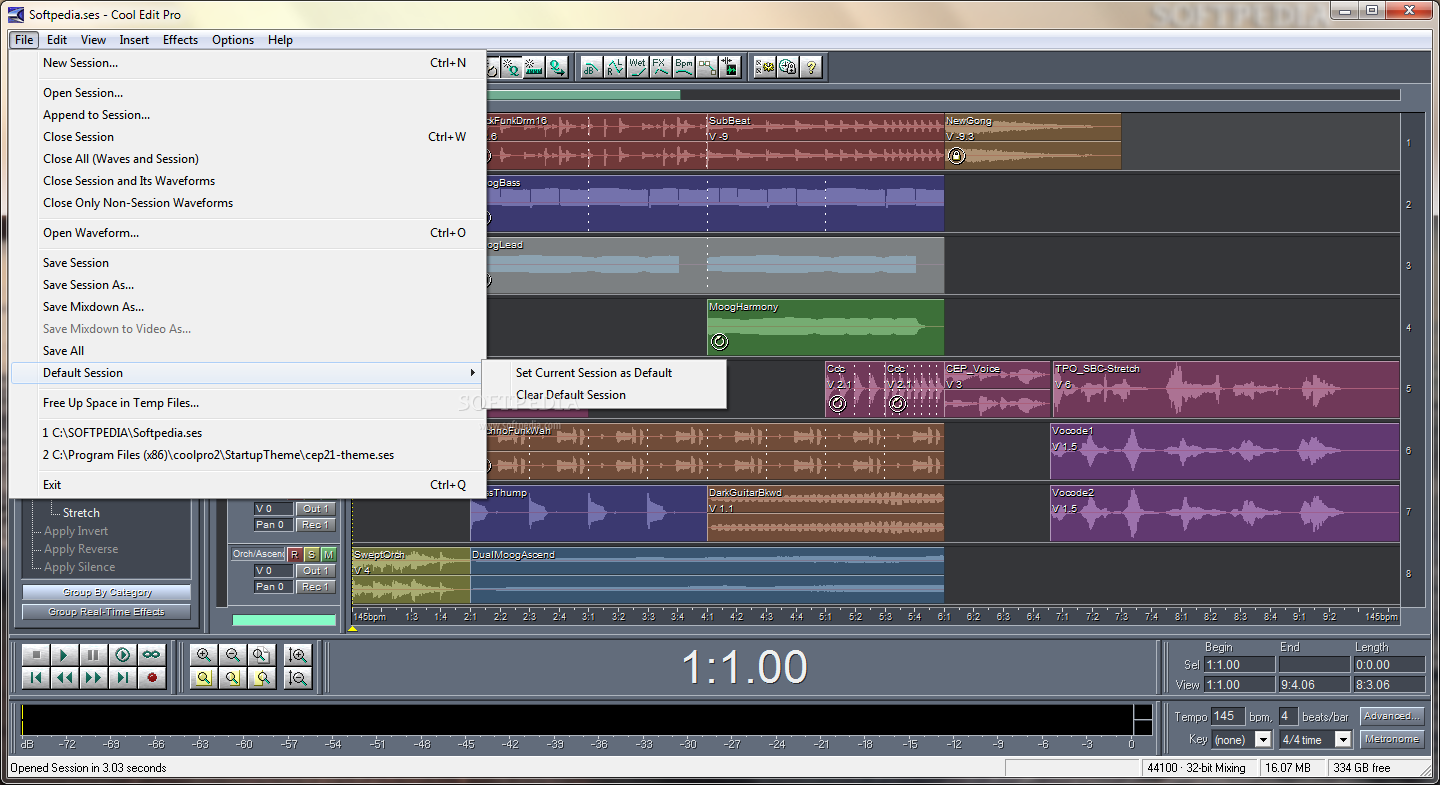
Task: Zoom in horizontally with the plus magnifier
Action: [204, 655]
